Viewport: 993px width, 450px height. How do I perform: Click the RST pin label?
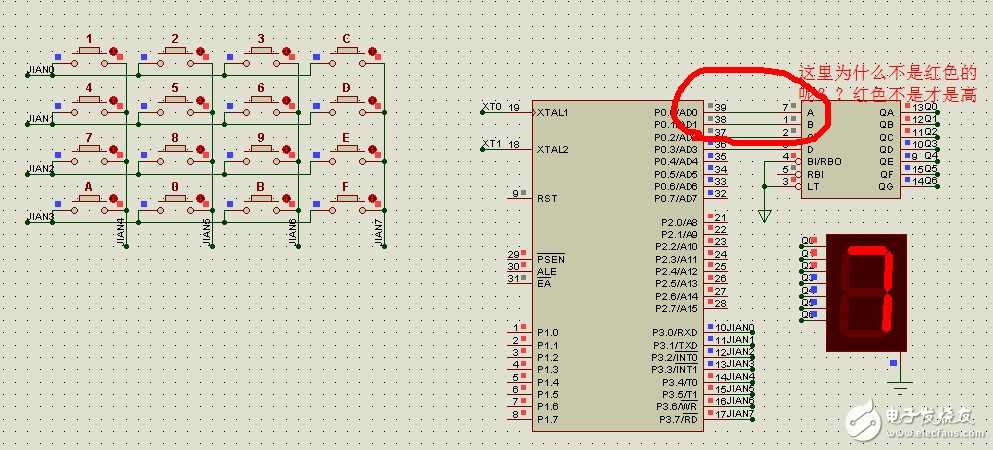coord(547,198)
